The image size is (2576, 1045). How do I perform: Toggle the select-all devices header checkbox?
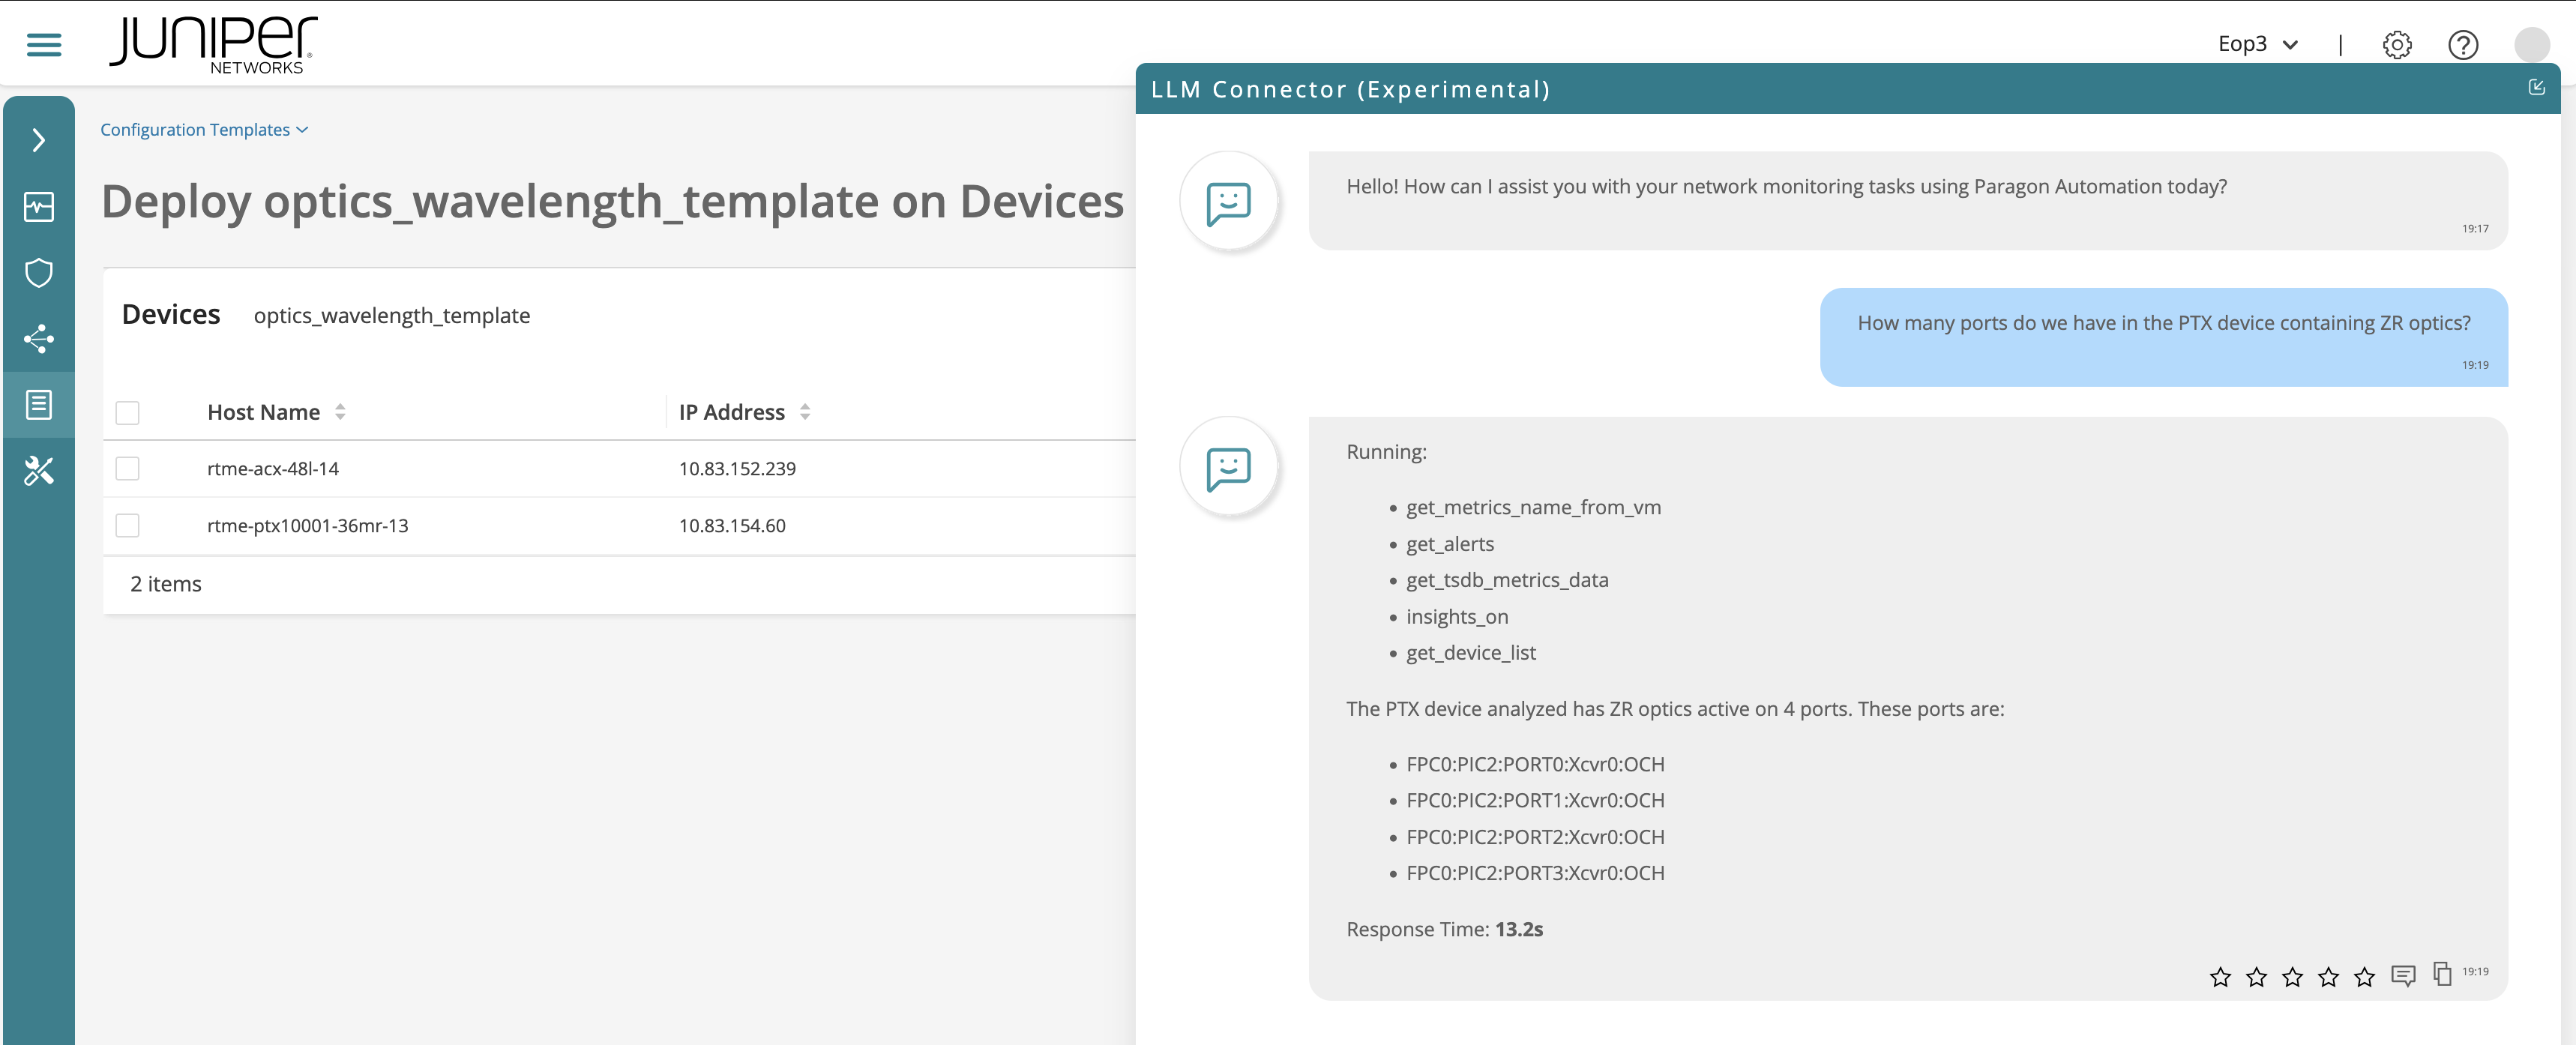[x=128, y=413]
